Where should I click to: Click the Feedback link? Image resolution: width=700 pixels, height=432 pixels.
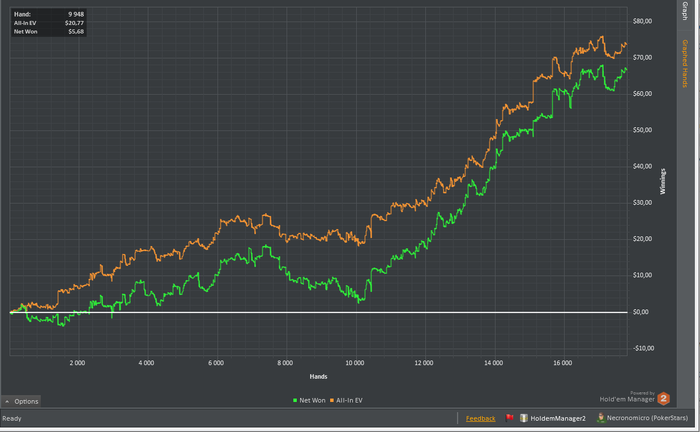pos(480,419)
